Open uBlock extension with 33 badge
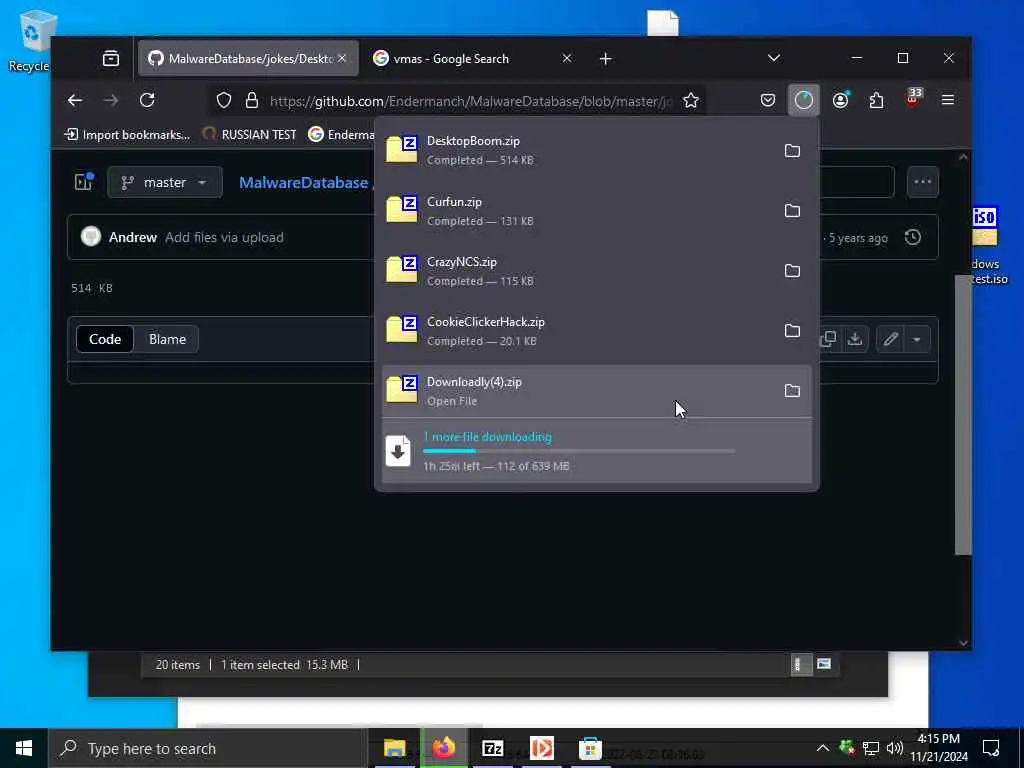 913,99
